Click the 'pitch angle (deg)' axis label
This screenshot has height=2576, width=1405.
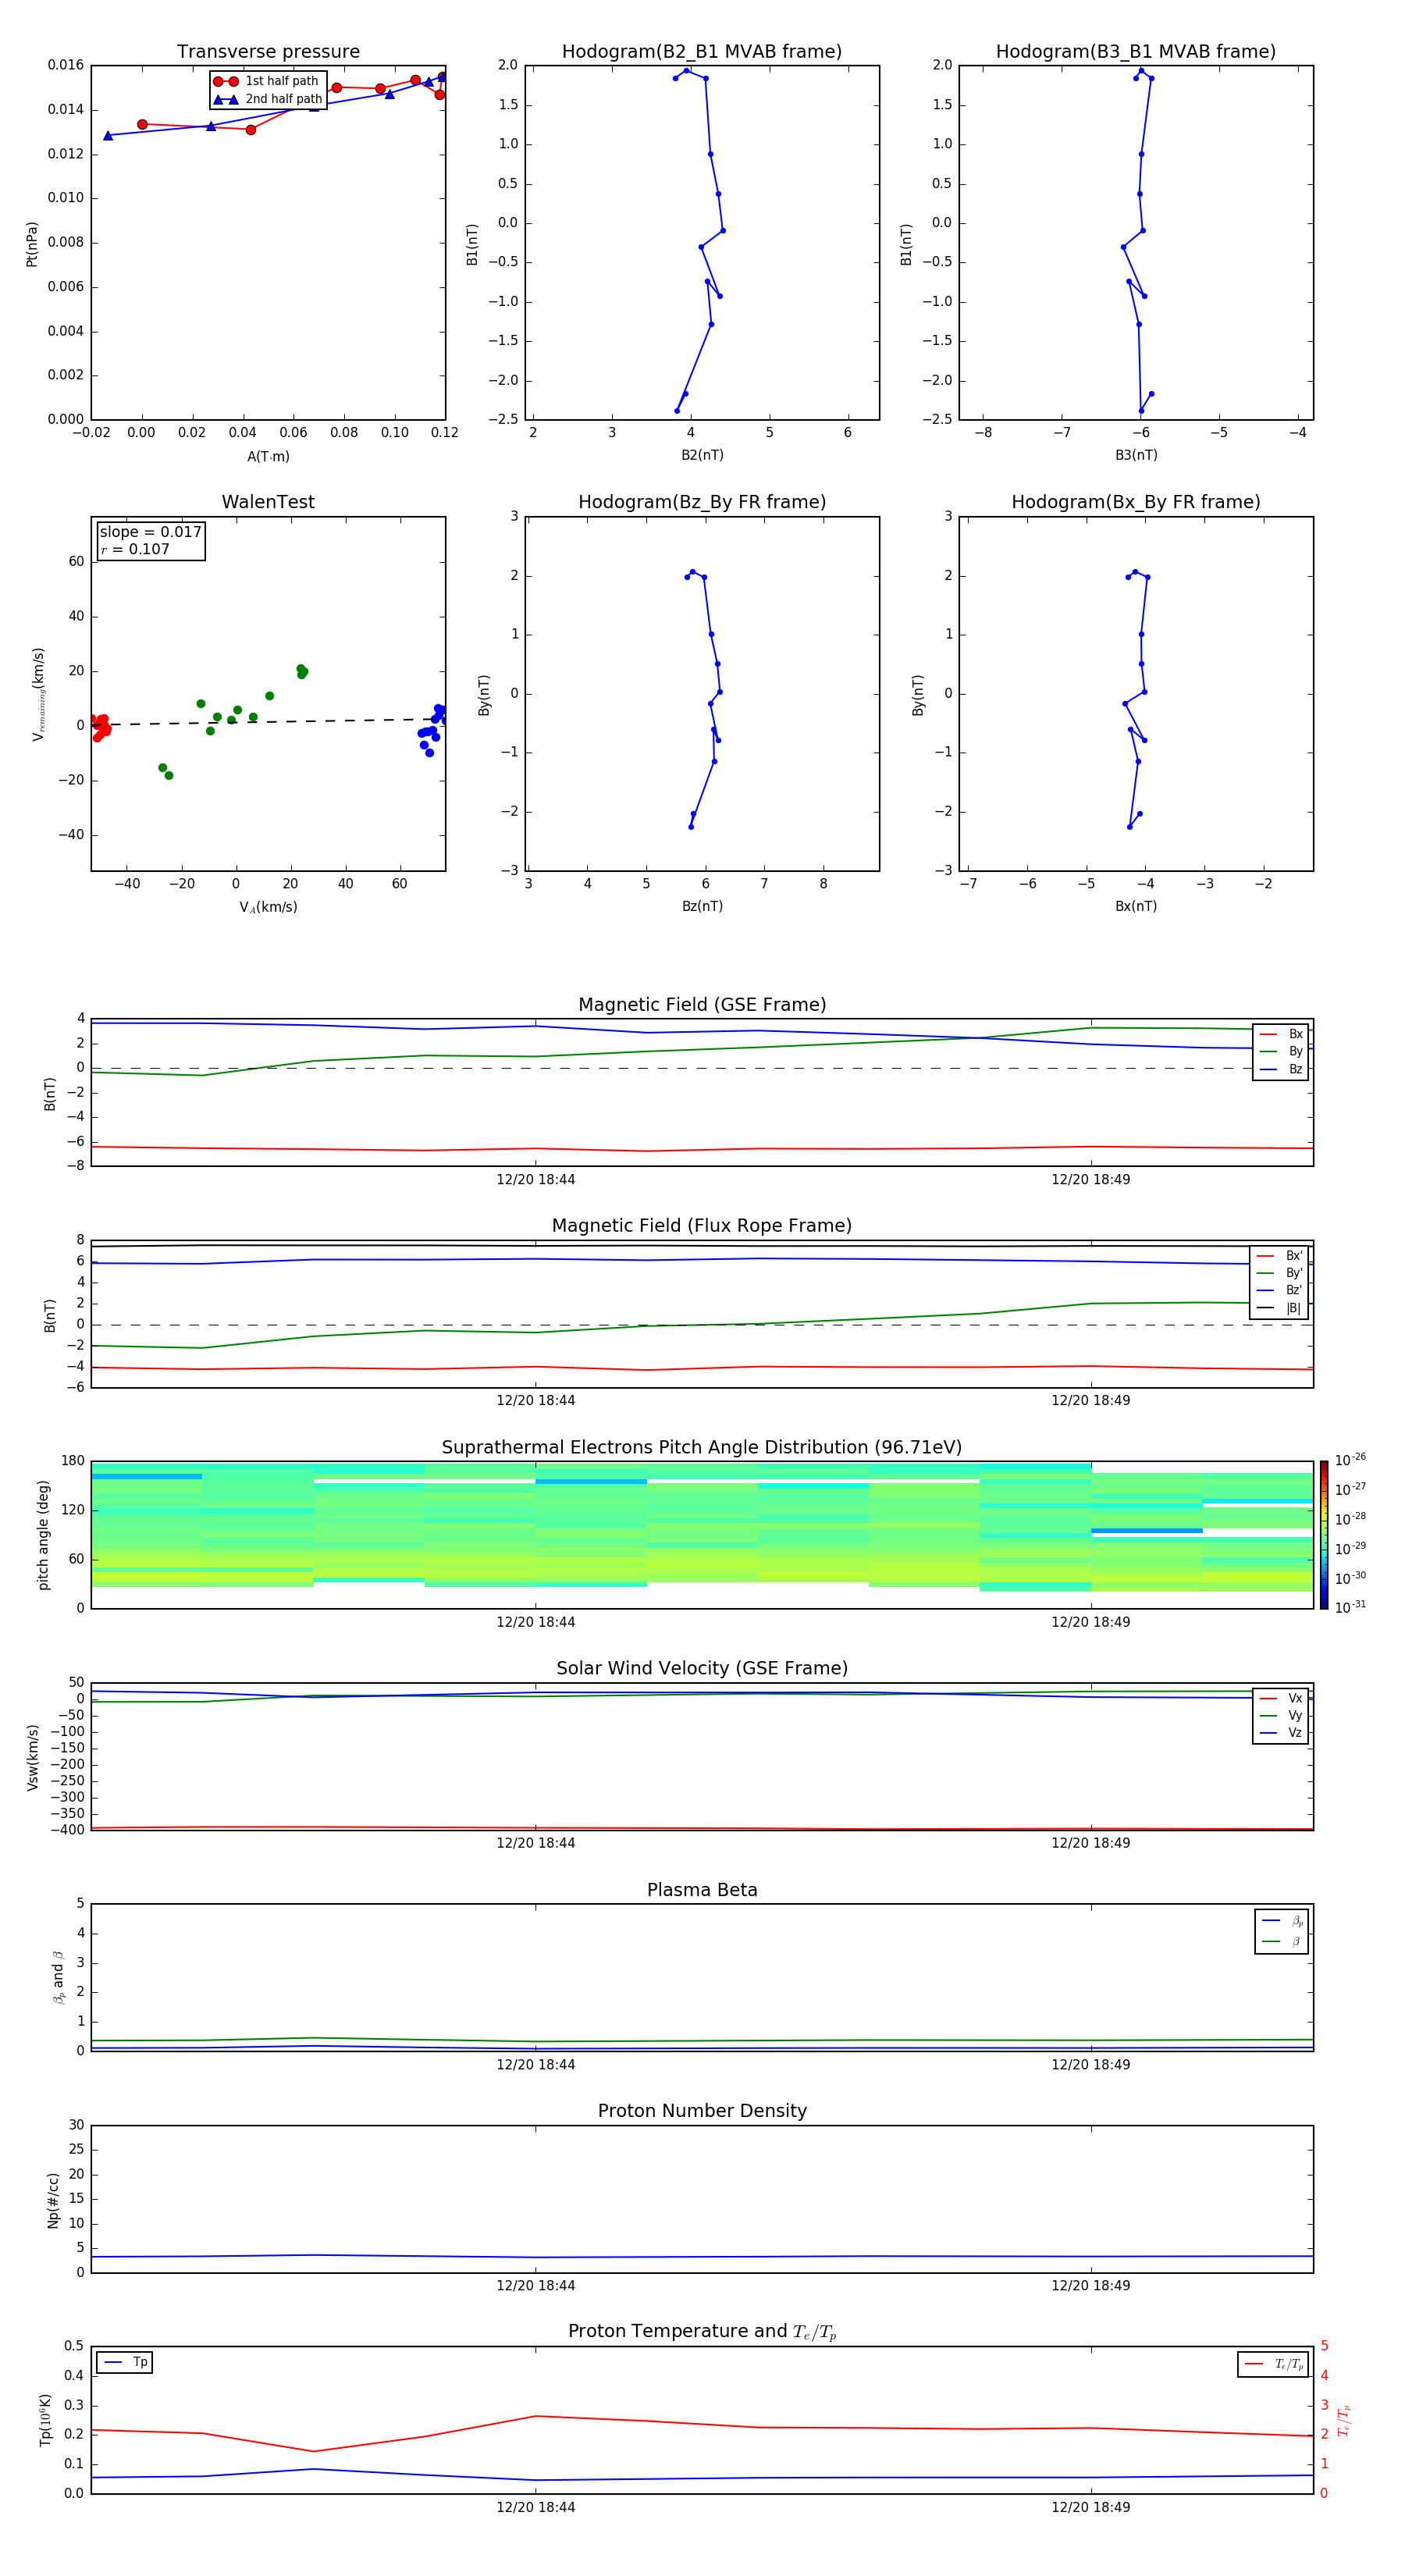43,1535
